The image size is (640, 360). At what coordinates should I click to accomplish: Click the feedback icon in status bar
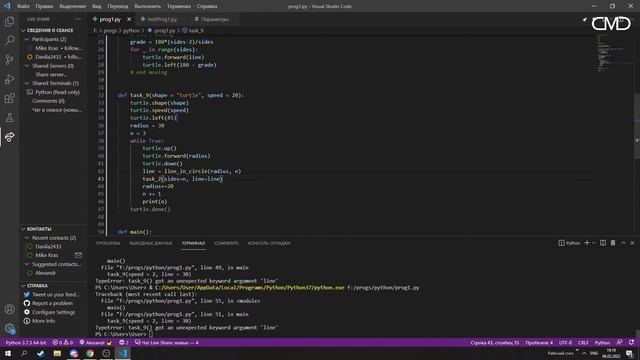pos(620,342)
